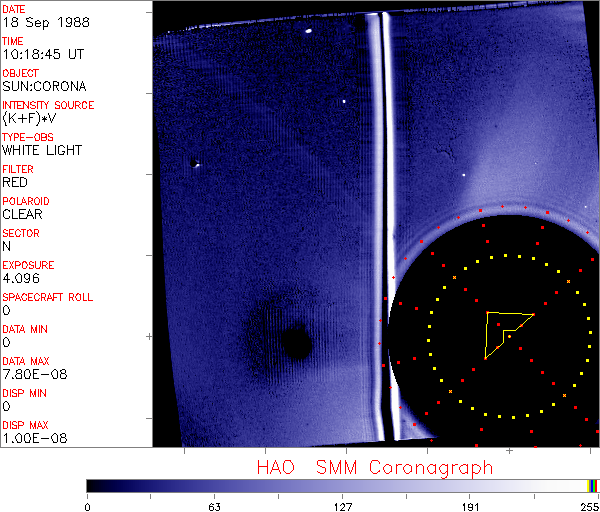Click the dark circular spot in the corona image

point(295,343)
